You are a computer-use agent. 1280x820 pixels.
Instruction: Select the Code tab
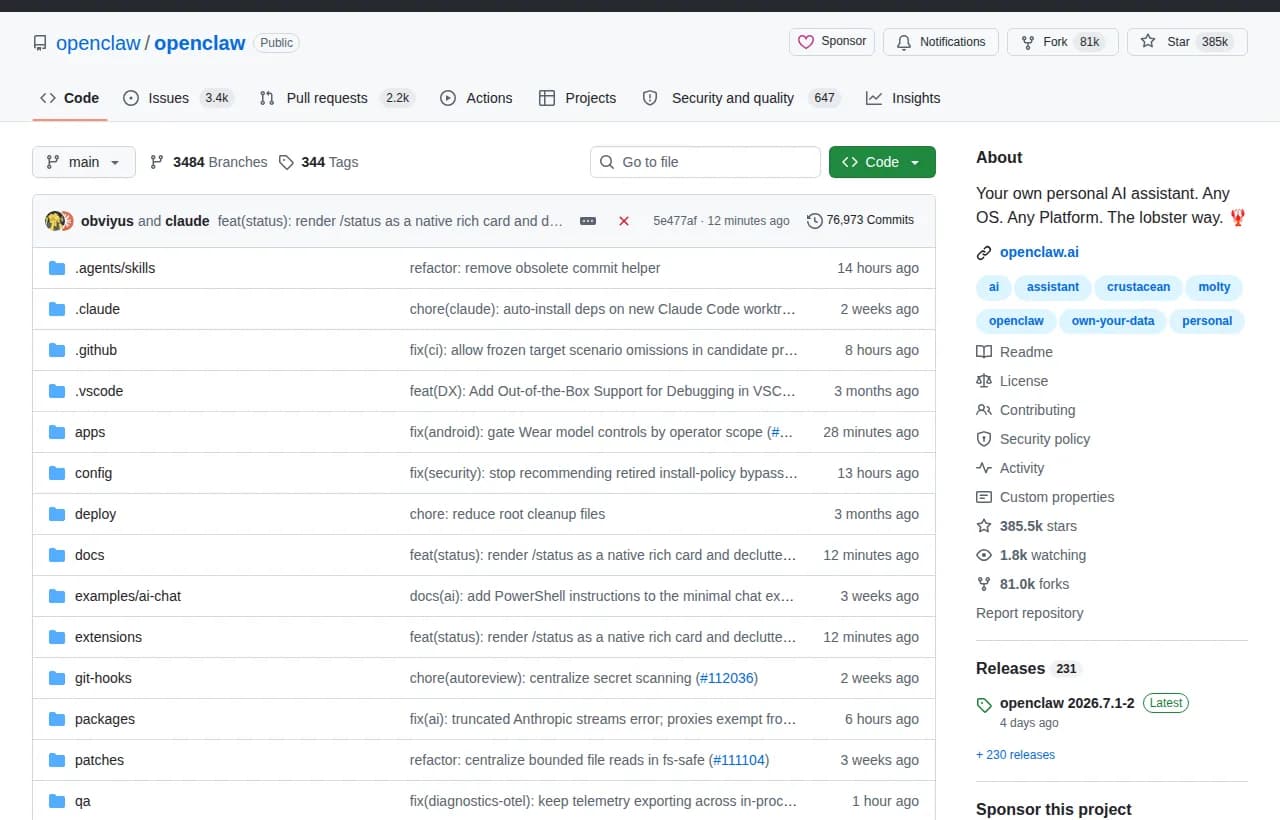69,98
